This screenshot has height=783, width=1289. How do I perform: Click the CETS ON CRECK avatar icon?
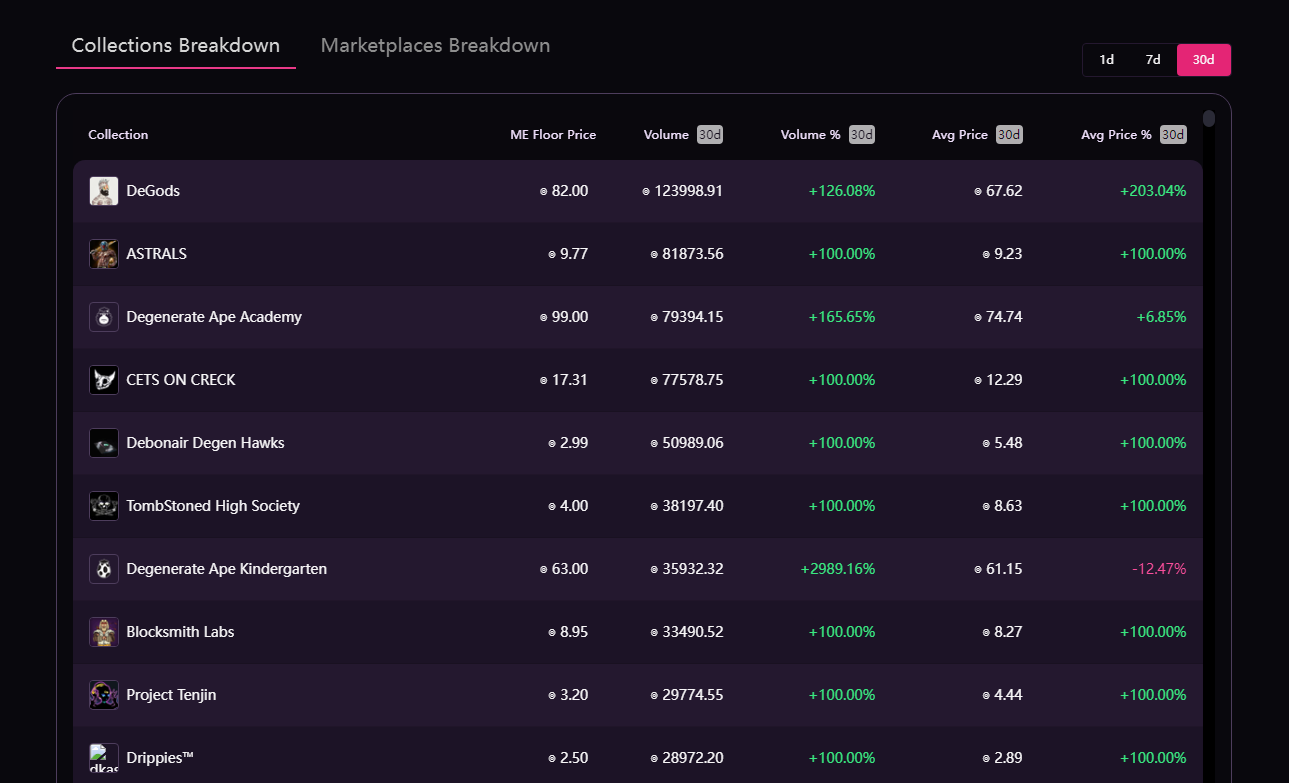click(x=104, y=380)
